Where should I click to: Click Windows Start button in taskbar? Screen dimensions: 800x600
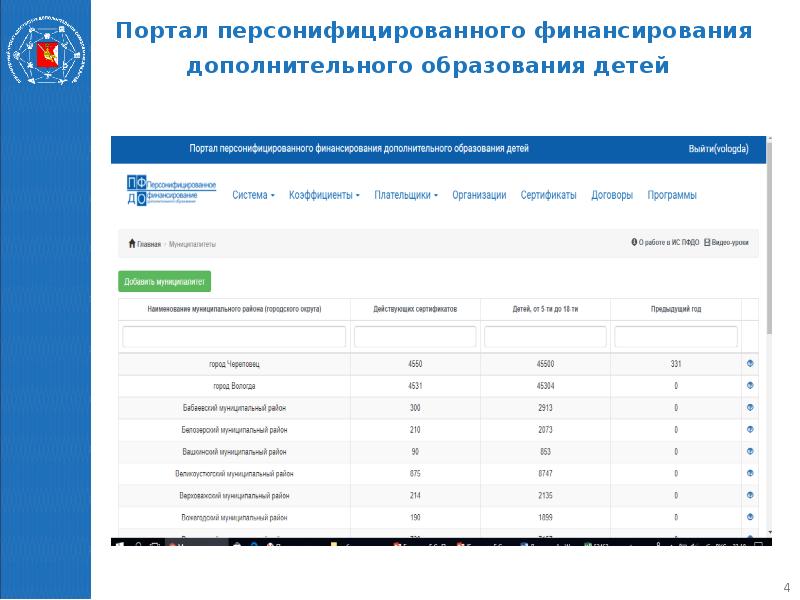[x=118, y=543]
